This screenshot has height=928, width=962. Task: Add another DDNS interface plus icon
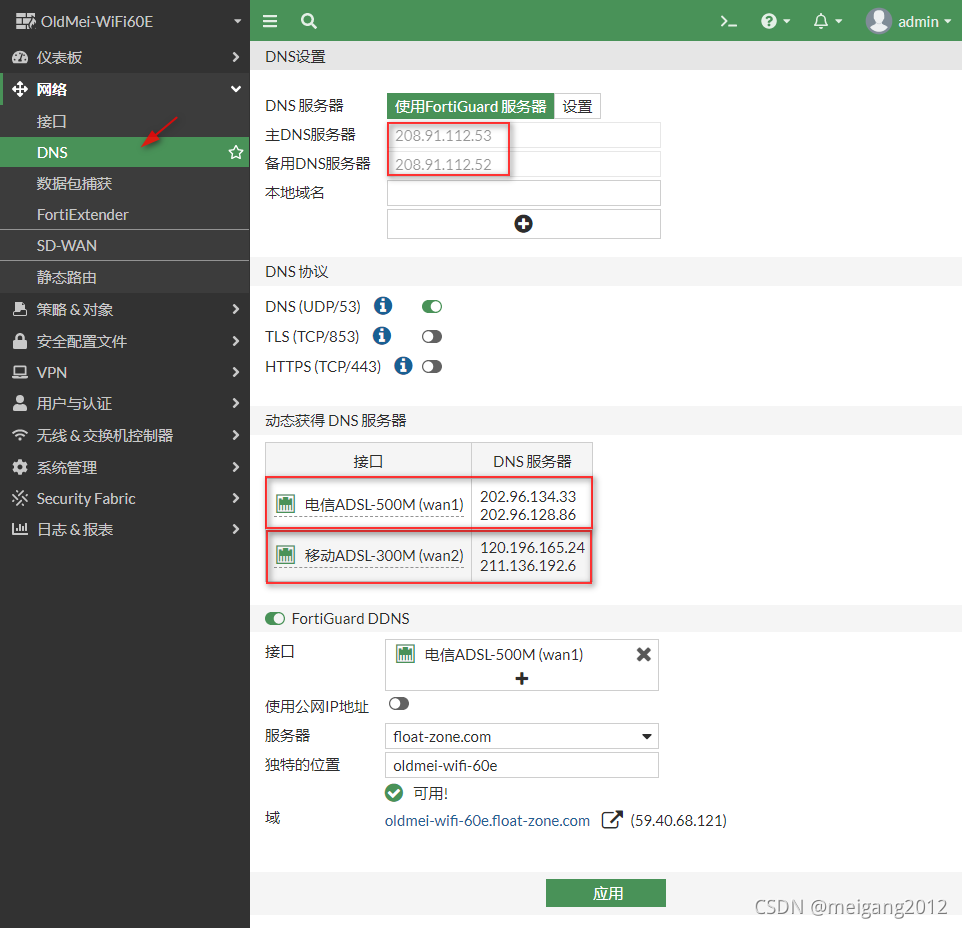521,678
